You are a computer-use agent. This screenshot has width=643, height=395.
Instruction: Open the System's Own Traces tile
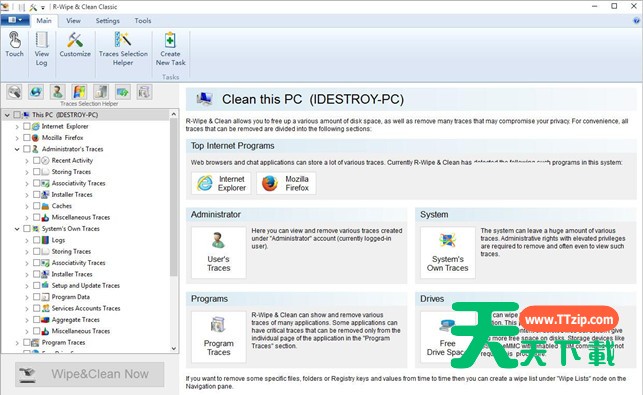click(x=447, y=253)
